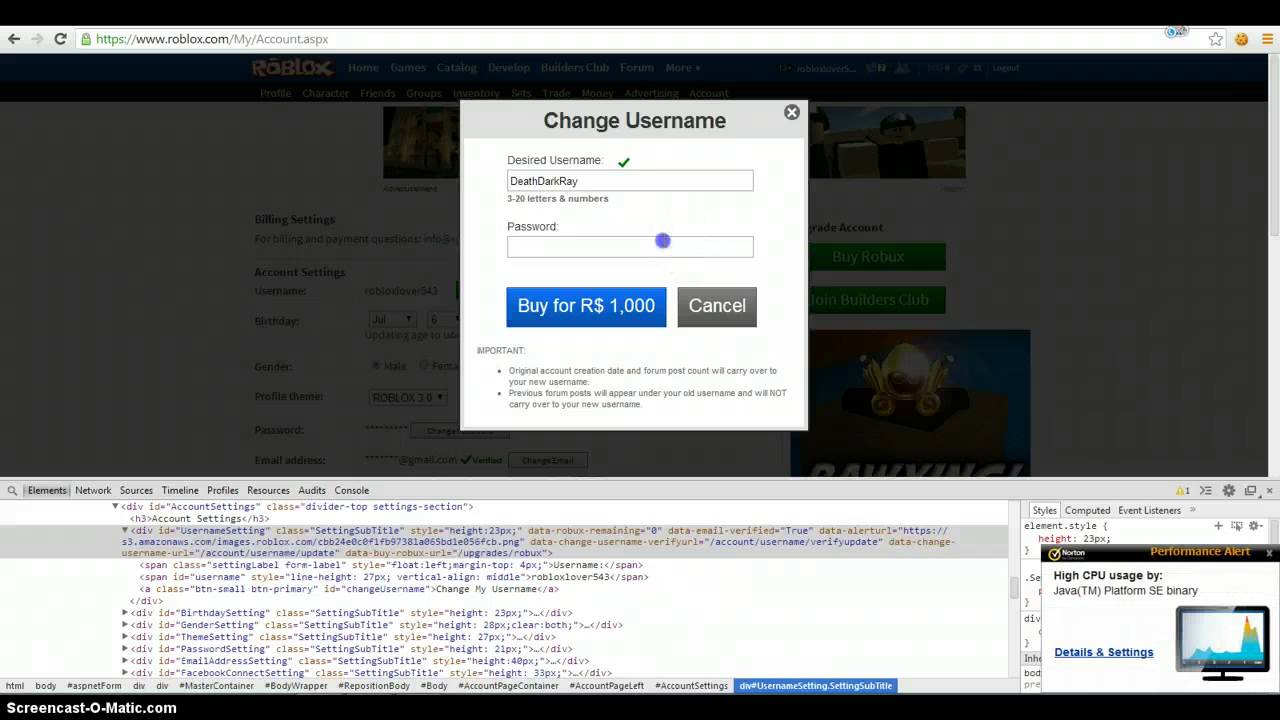Switch to the Sources tab

(x=136, y=491)
